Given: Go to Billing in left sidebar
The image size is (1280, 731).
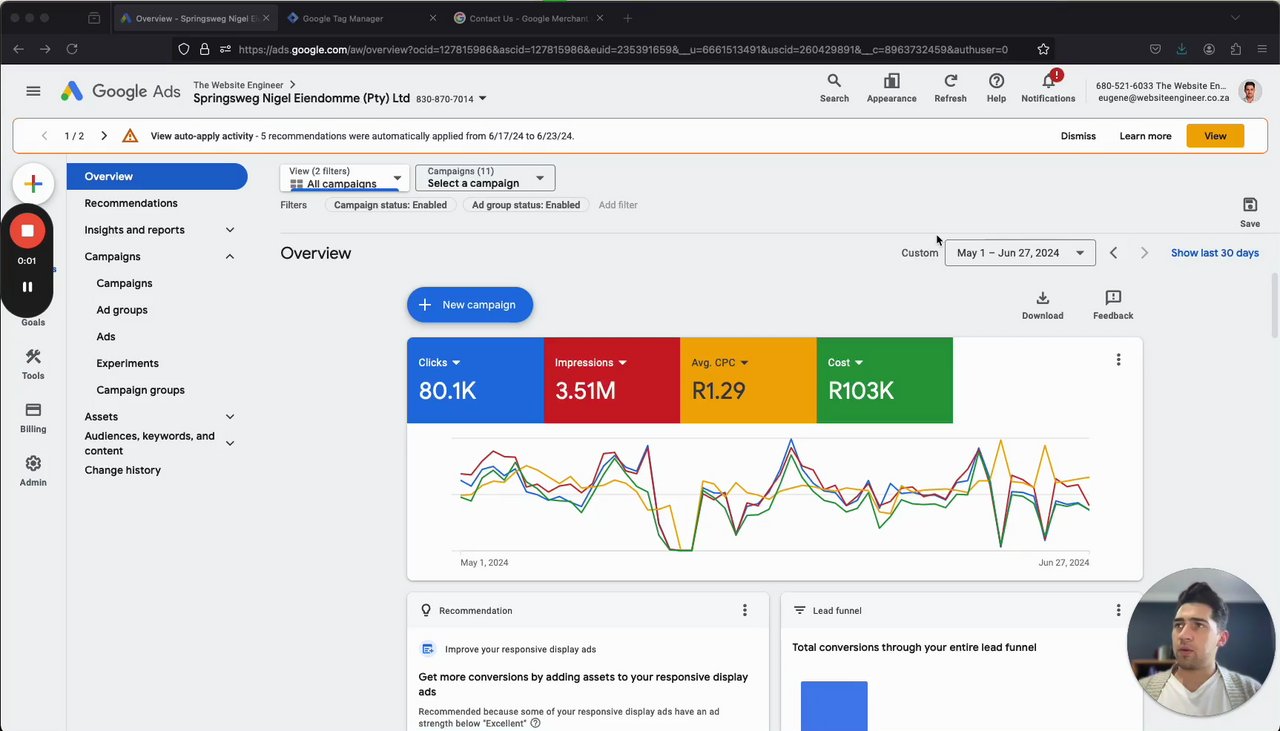Looking at the screenshot, I should [33, 418].
